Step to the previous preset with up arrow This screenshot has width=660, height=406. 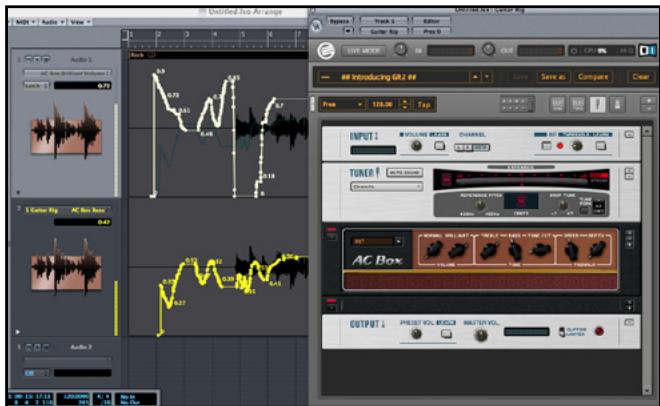point(475,77)
